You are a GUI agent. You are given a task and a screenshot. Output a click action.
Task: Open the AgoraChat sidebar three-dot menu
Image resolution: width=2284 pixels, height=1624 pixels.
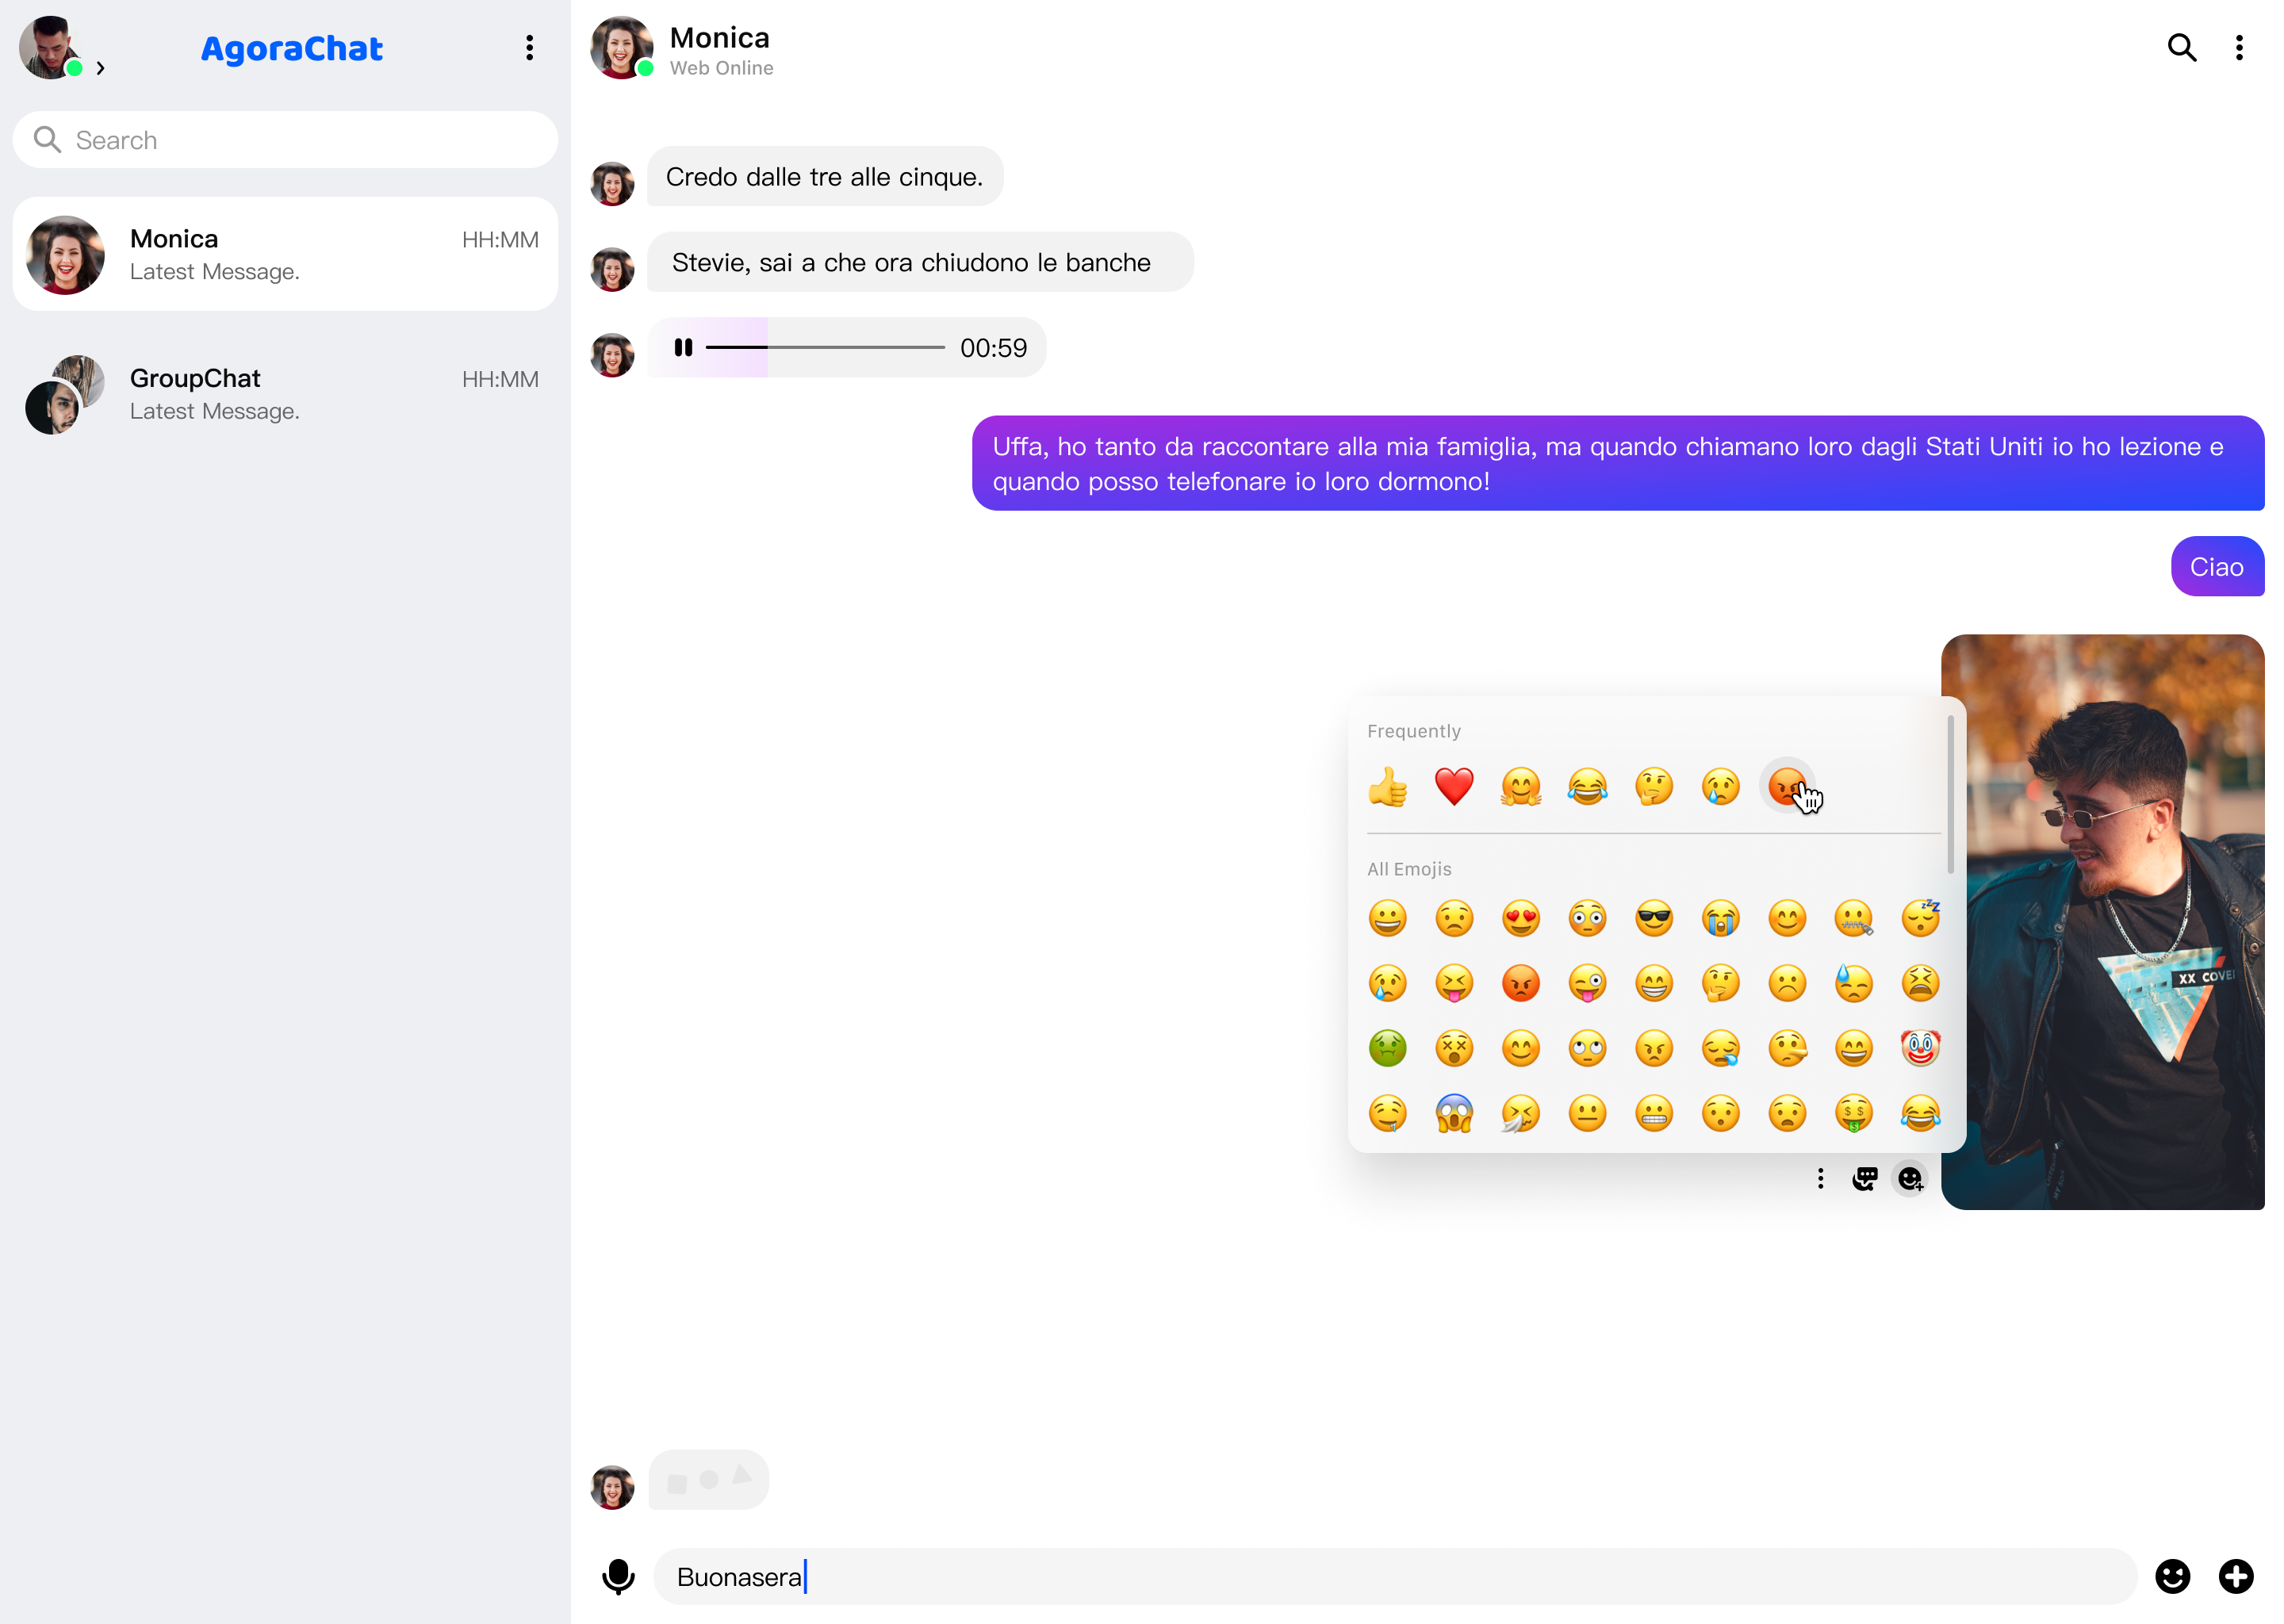pos(529,48)
